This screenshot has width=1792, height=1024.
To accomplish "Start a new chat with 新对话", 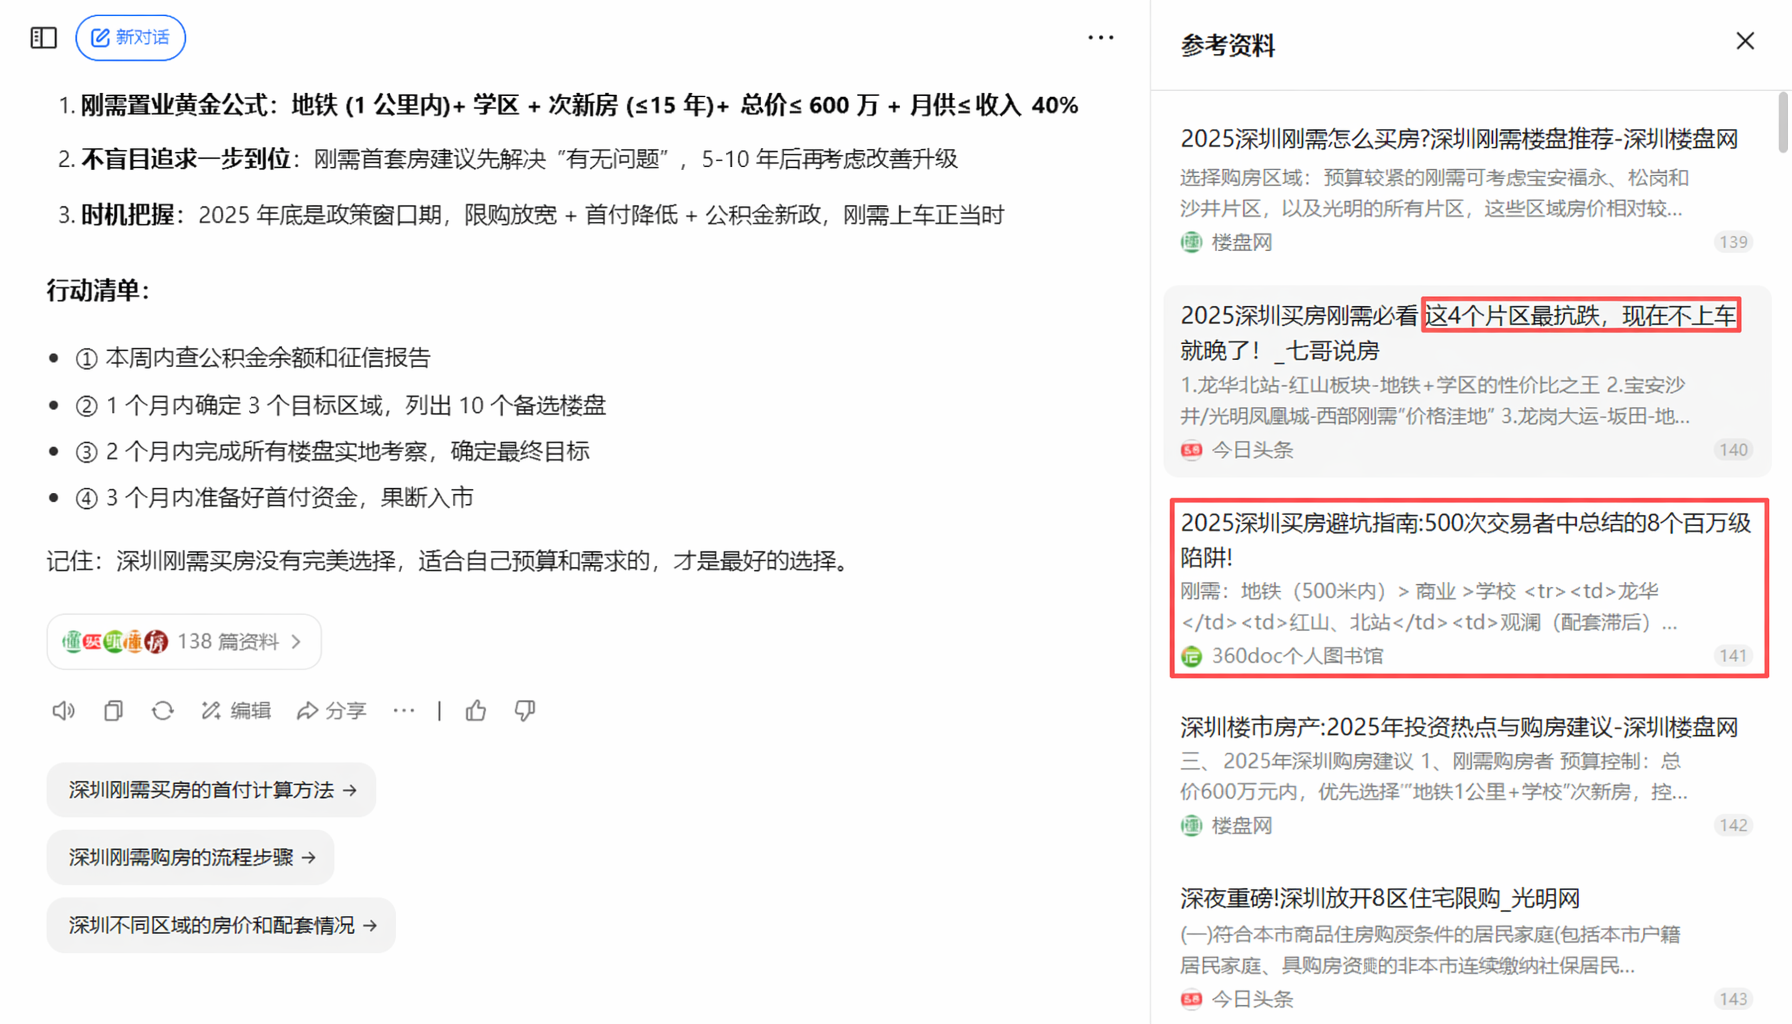I will coord(131,38).
